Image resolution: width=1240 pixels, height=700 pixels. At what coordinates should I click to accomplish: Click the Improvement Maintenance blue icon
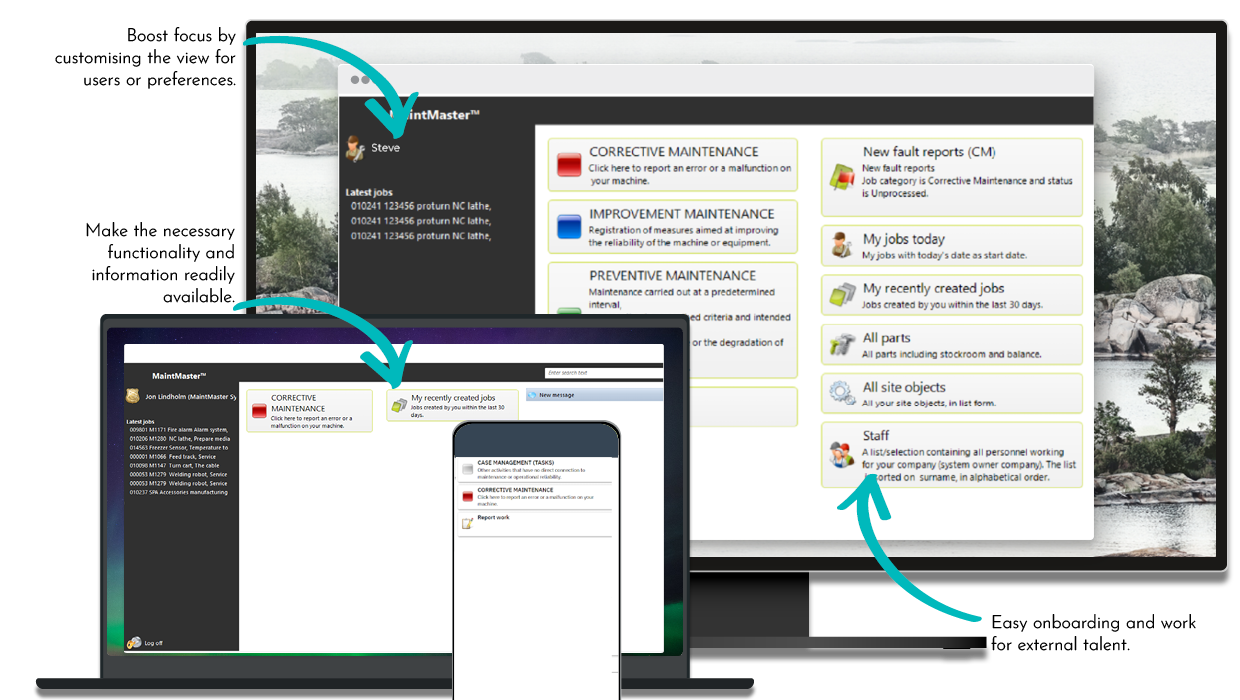click(x=567, y=227)
